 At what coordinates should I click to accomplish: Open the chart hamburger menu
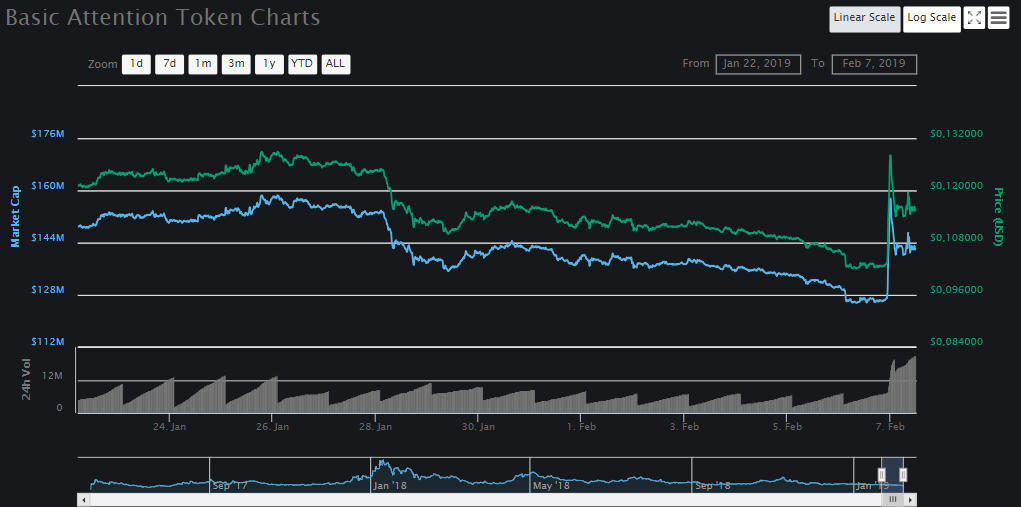998,18
